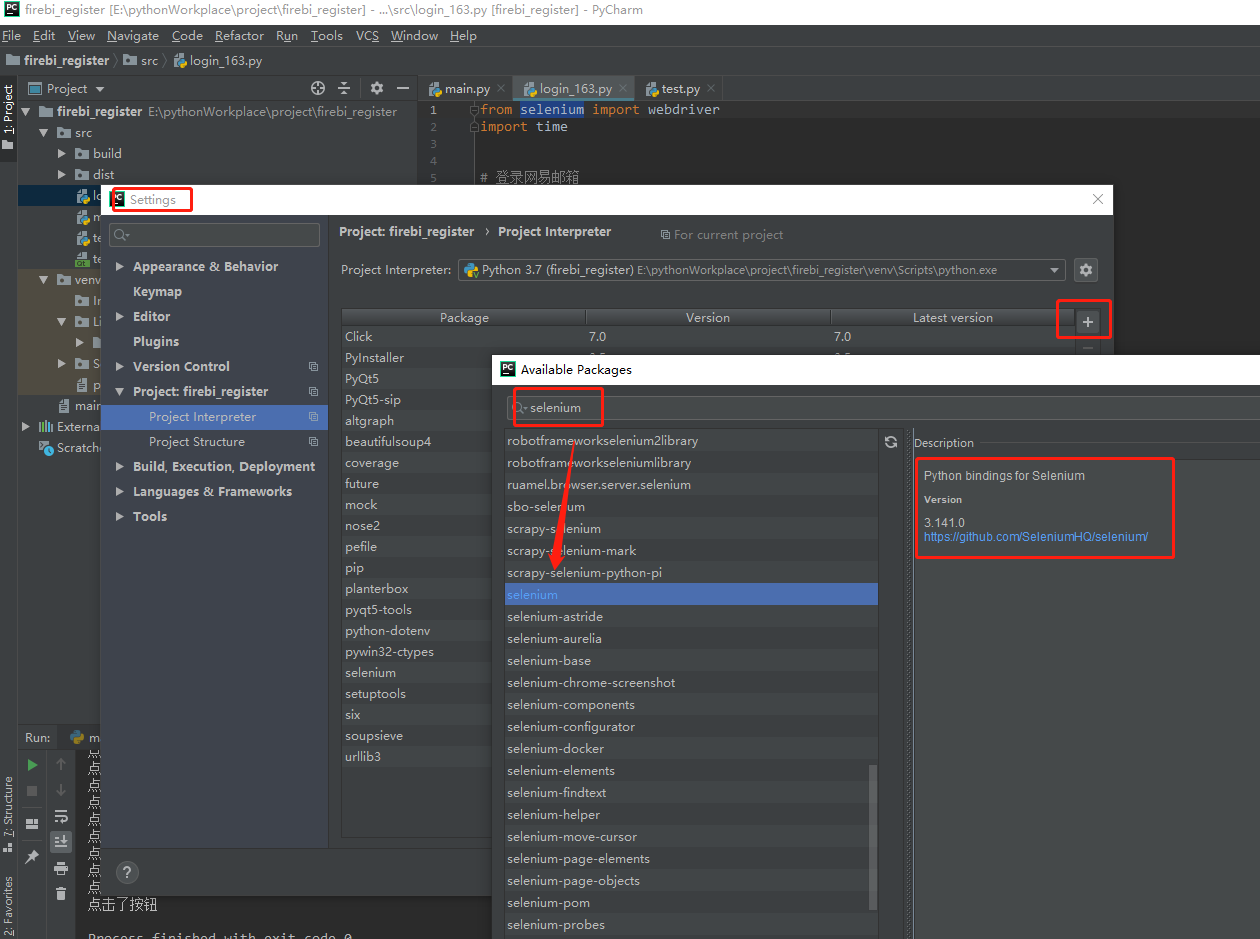Toggle soft-wrap in the Run console
Viewport: 1260px width, 939px height.
(x=61, y=816)
